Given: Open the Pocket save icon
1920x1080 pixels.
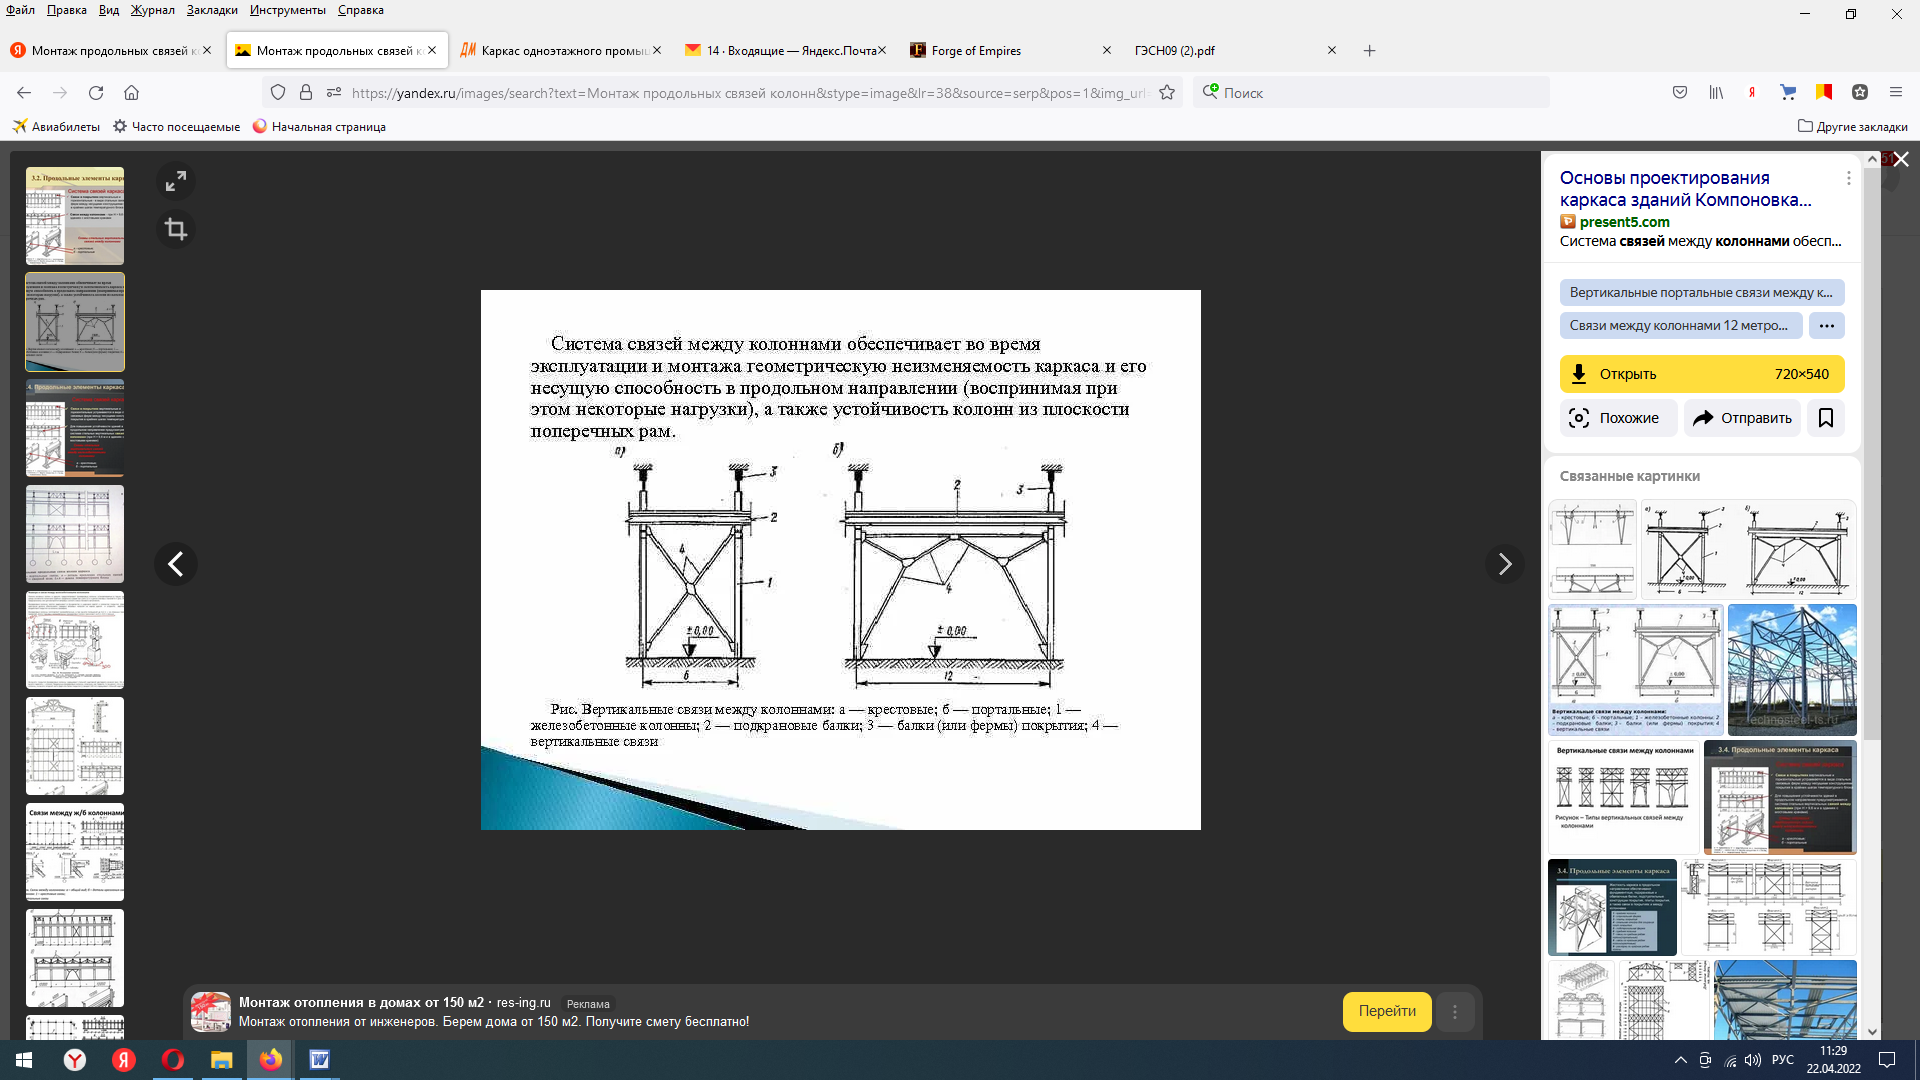Looking at the screenshot, I should coord(1680,93).
